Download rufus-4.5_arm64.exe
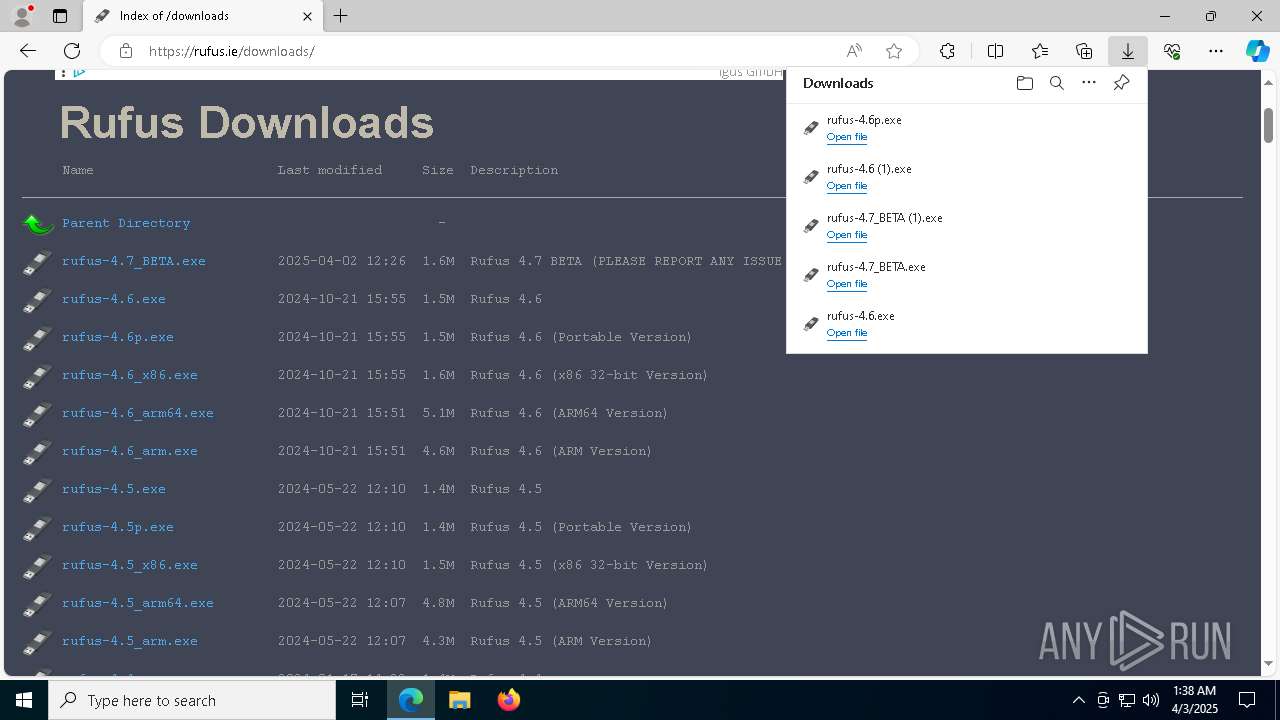This screenshot has width=1280, height=720. pyautogui.click(x=138, y=603)
